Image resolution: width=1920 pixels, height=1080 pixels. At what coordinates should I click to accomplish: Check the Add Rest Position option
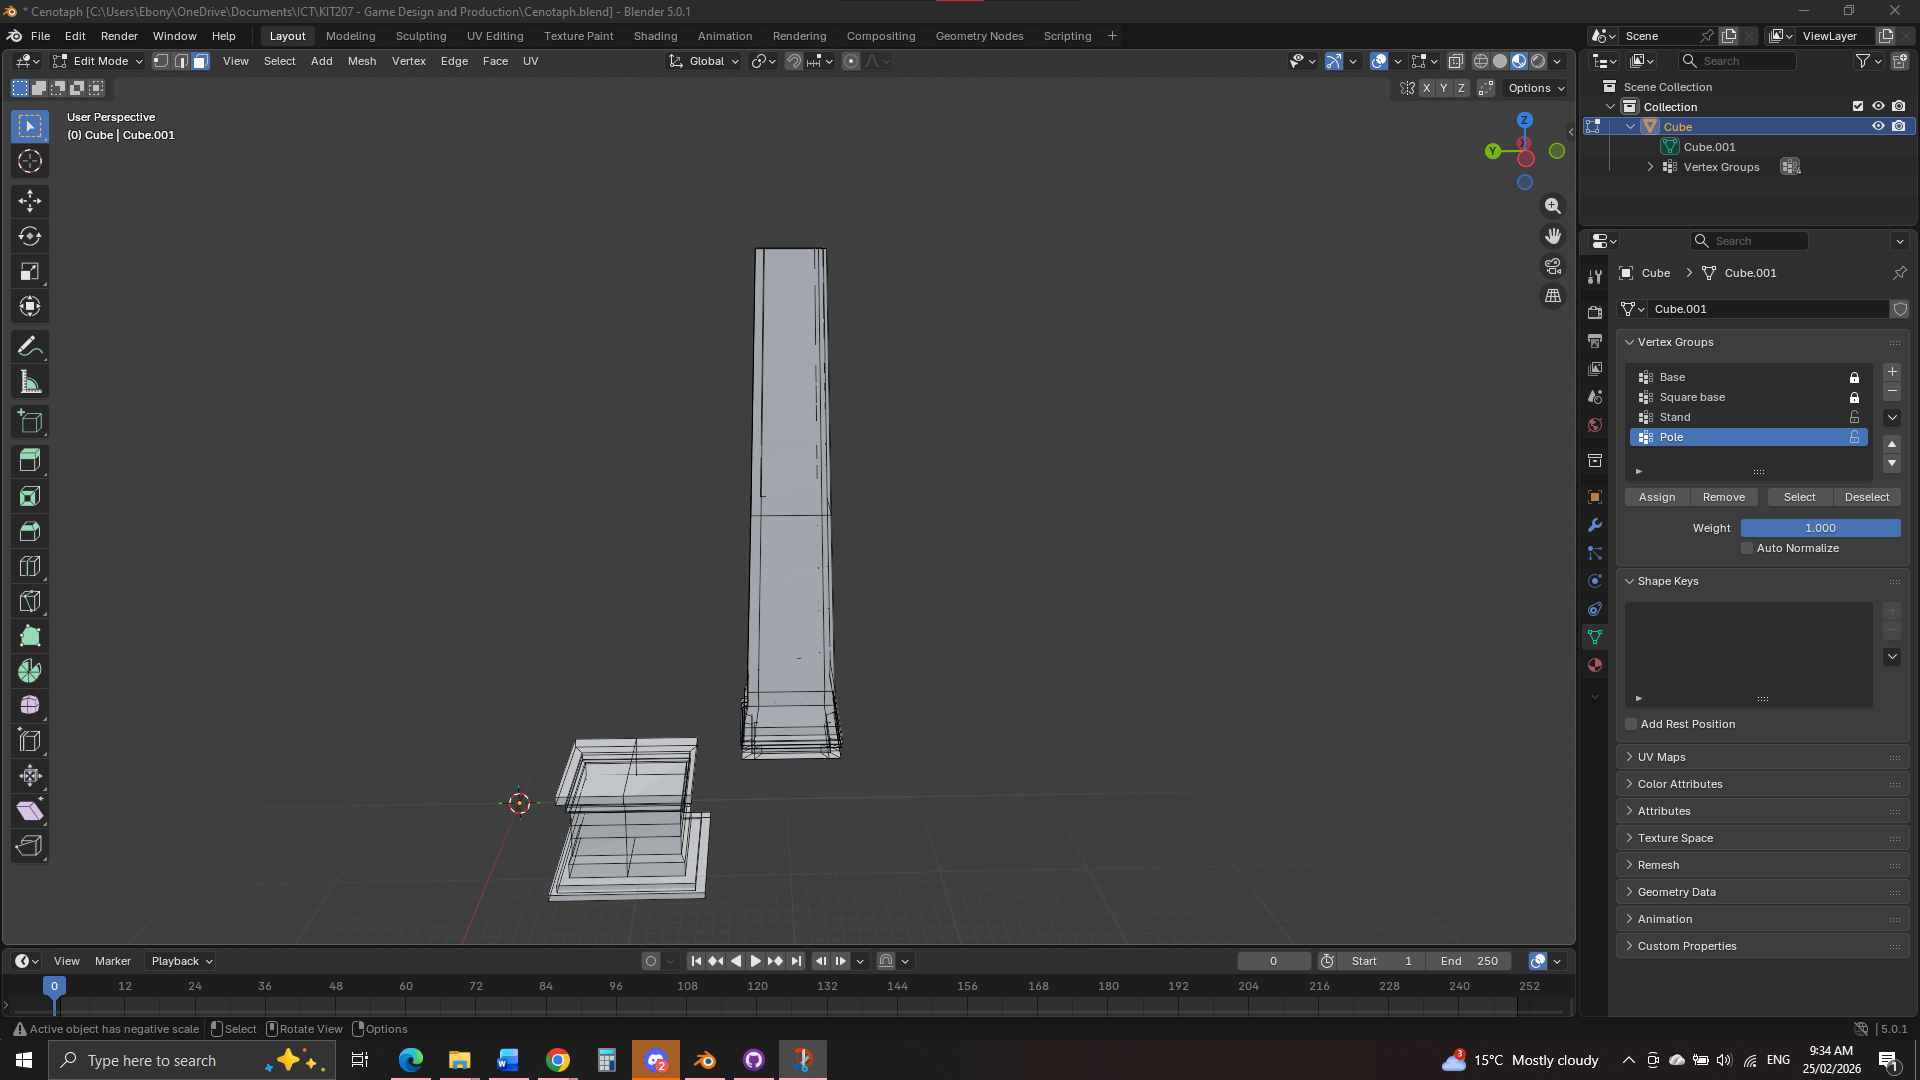[1631, 724]
